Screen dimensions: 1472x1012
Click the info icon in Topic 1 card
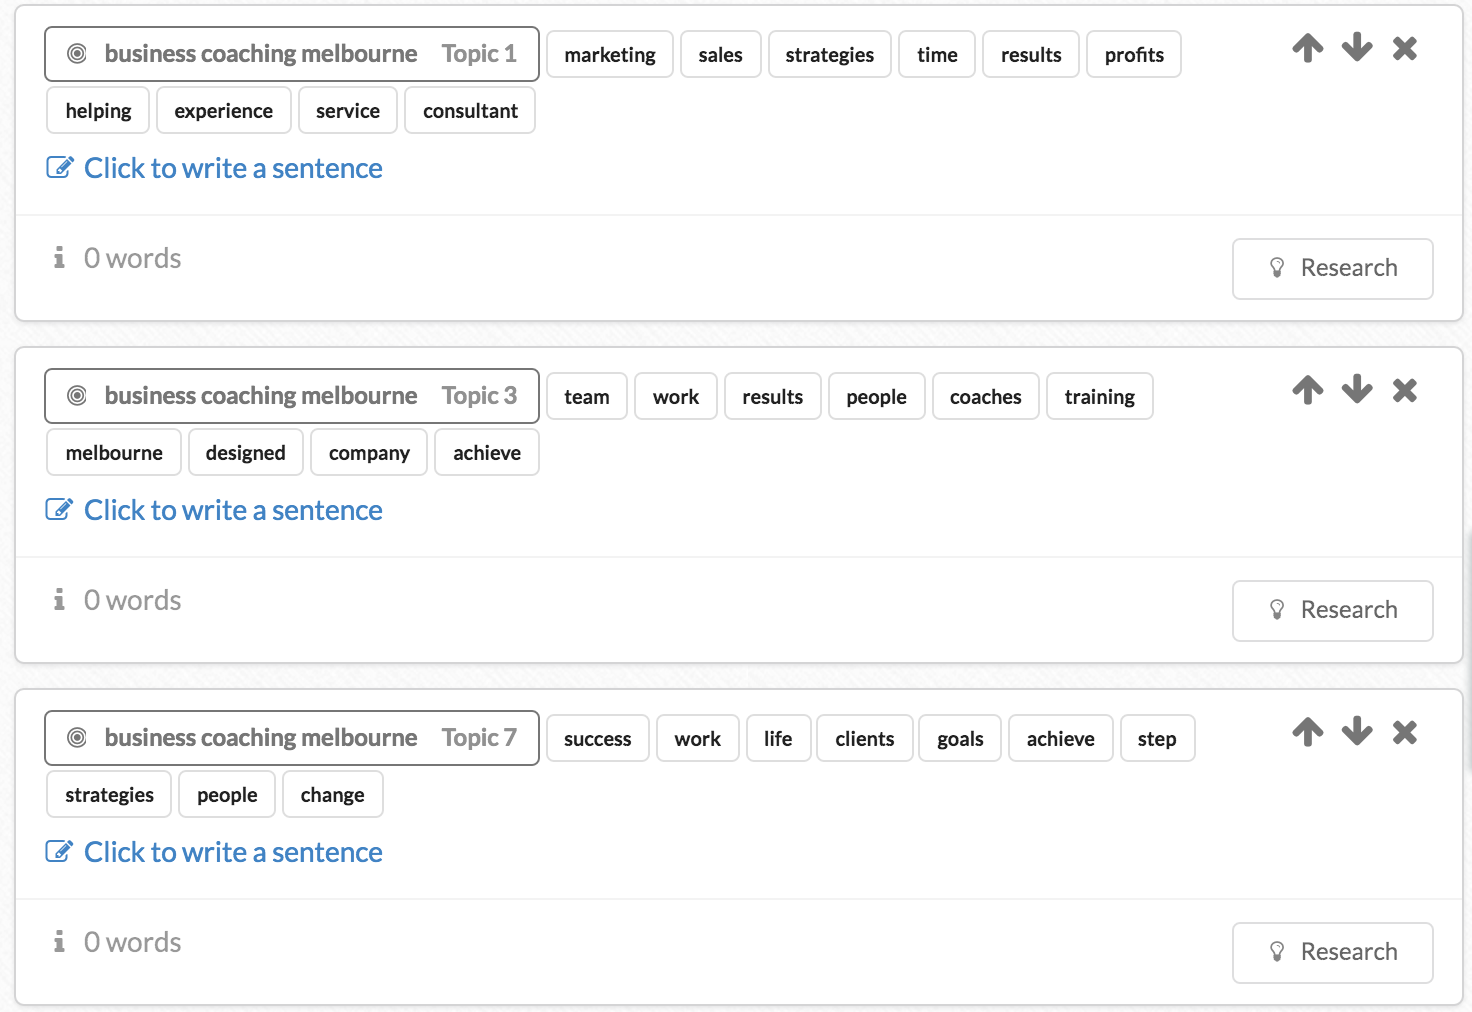59,258
